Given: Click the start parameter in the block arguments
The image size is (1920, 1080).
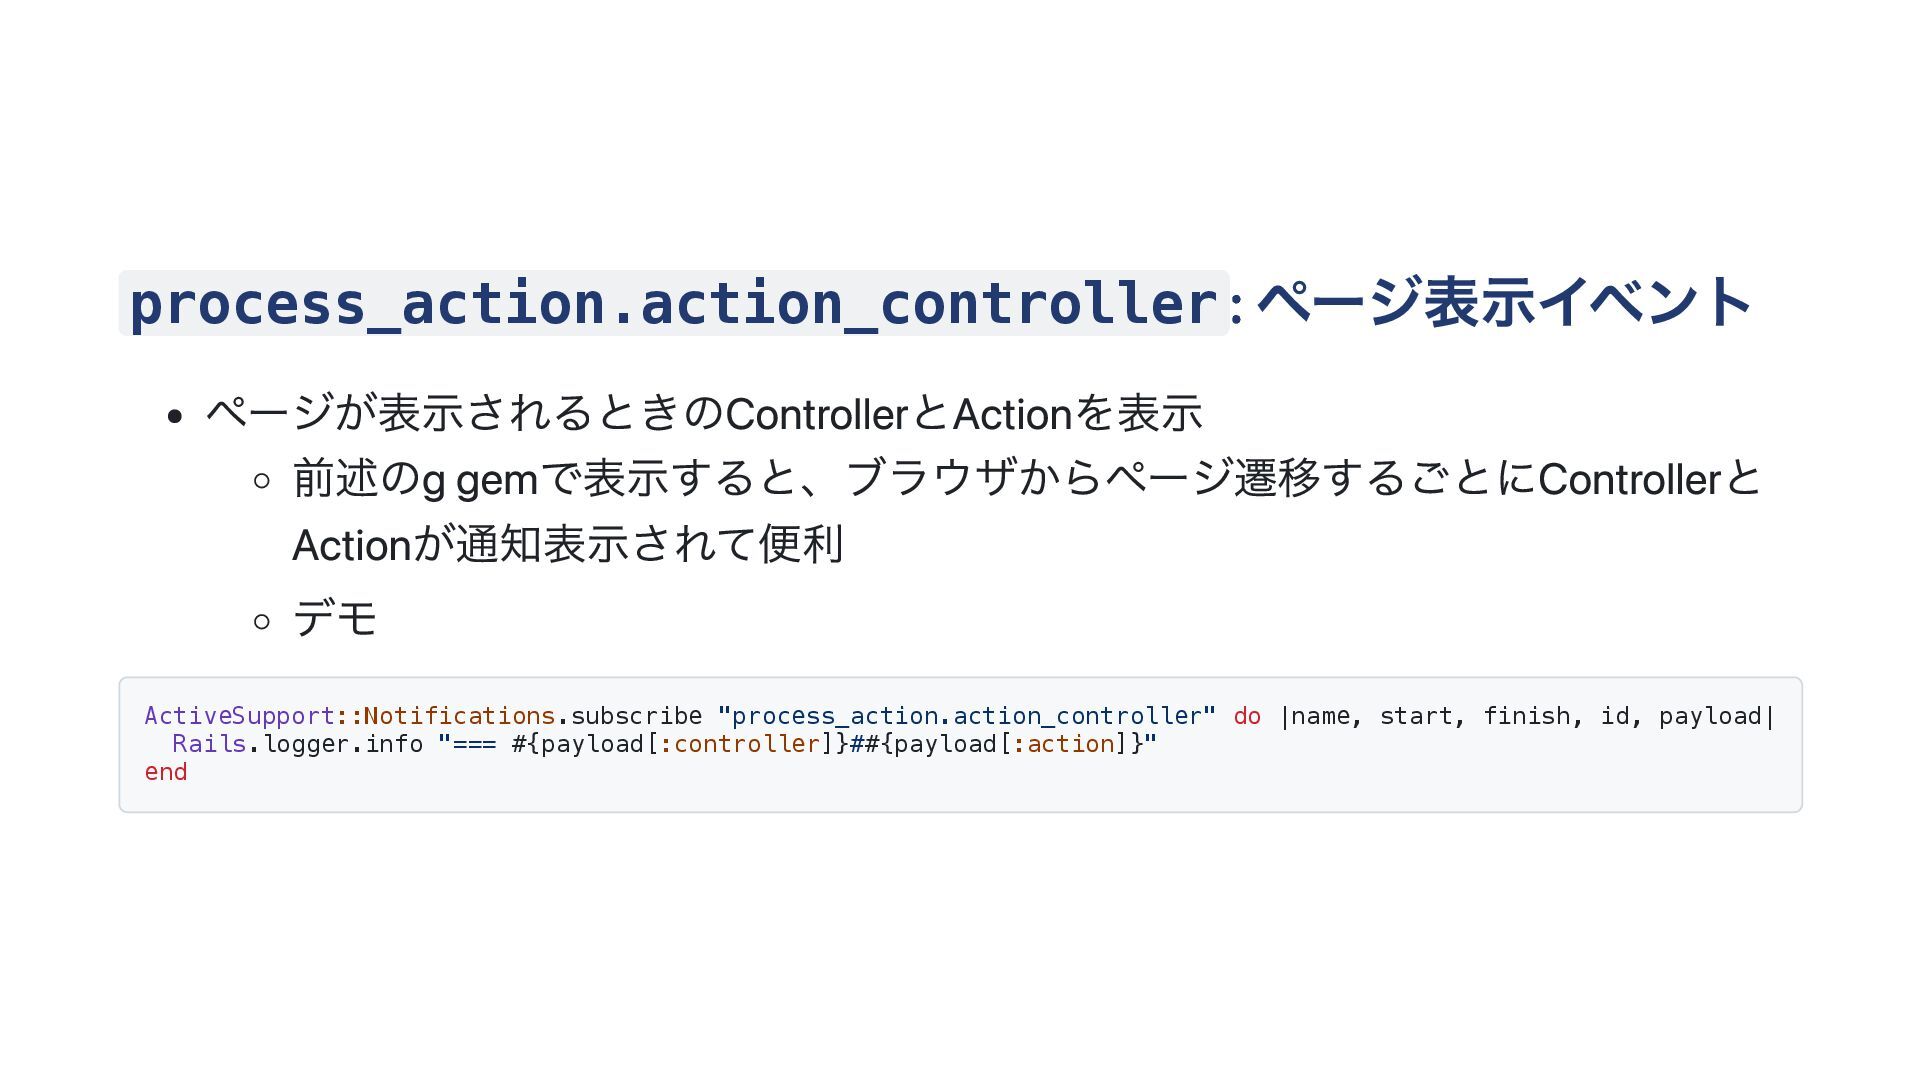Looking at the screenshot, I should [1416, 716].
